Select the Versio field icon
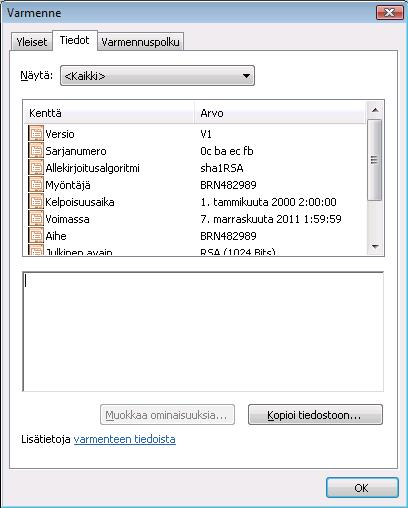408x508 pixels. (36, 134)
